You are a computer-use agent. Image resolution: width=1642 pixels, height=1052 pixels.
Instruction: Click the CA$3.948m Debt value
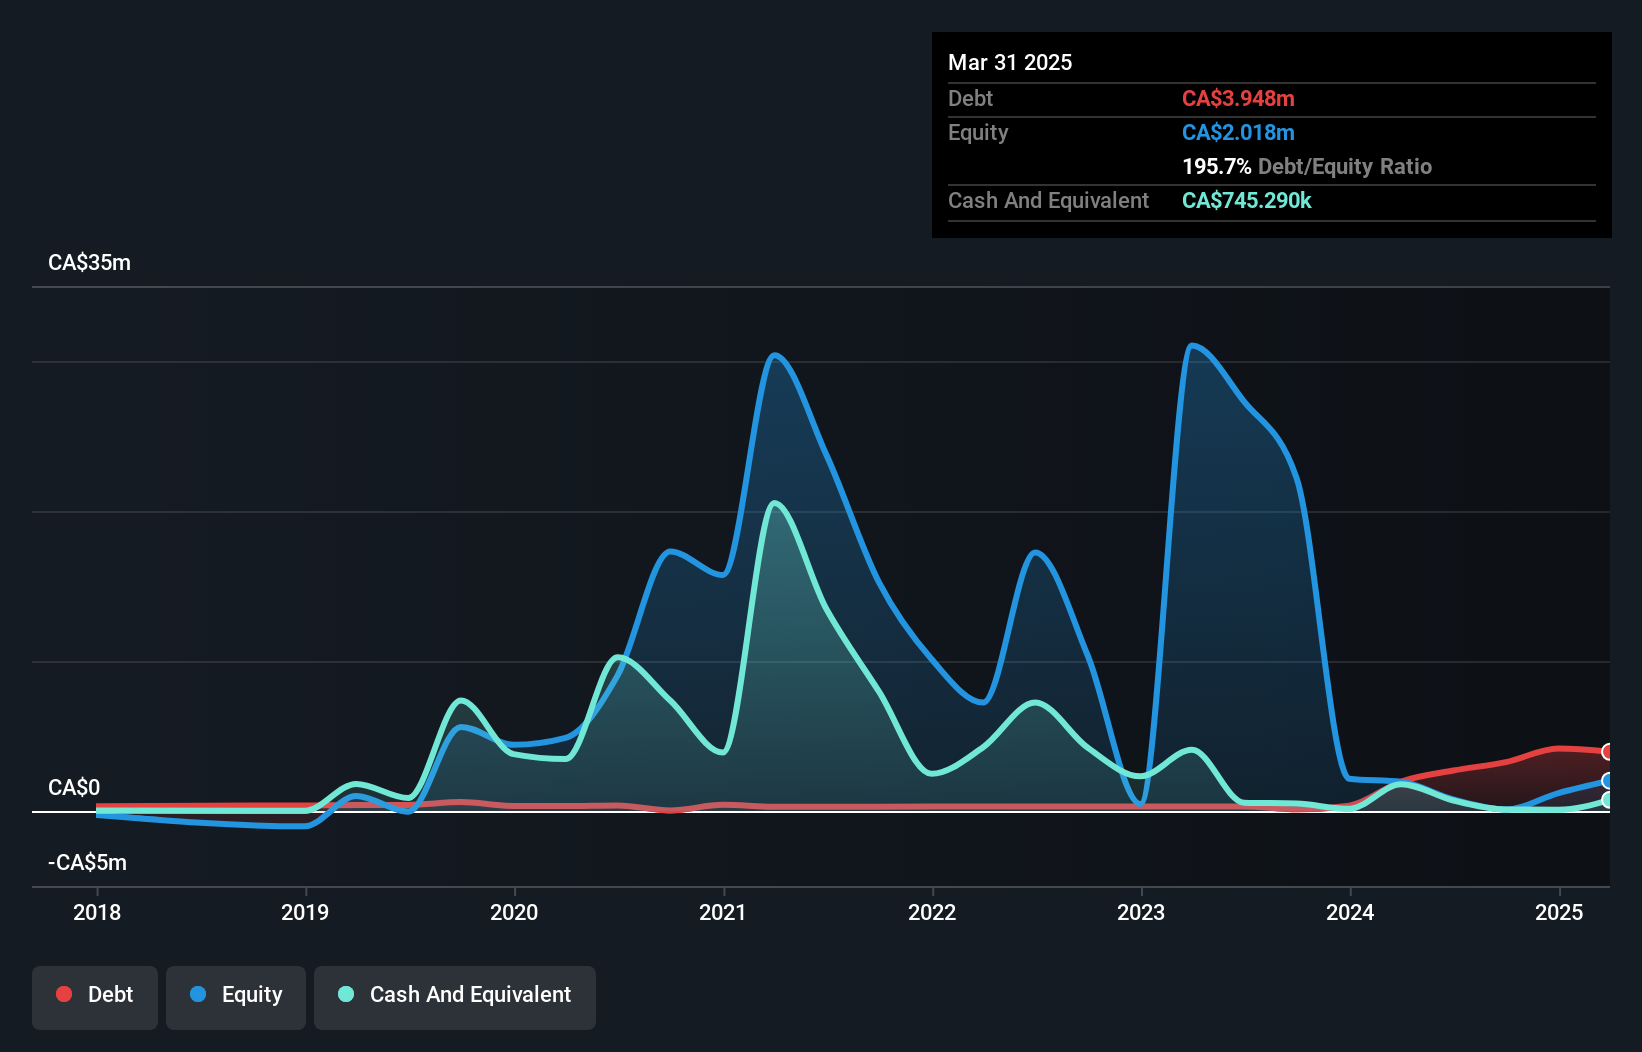tap(1239, 98)
